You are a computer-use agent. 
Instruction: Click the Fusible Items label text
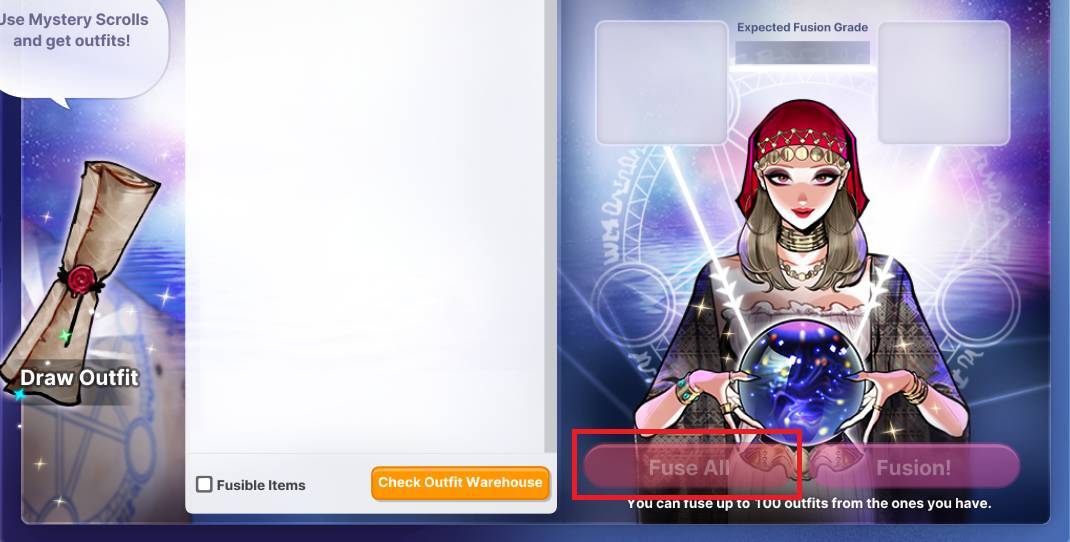[261, 485]
